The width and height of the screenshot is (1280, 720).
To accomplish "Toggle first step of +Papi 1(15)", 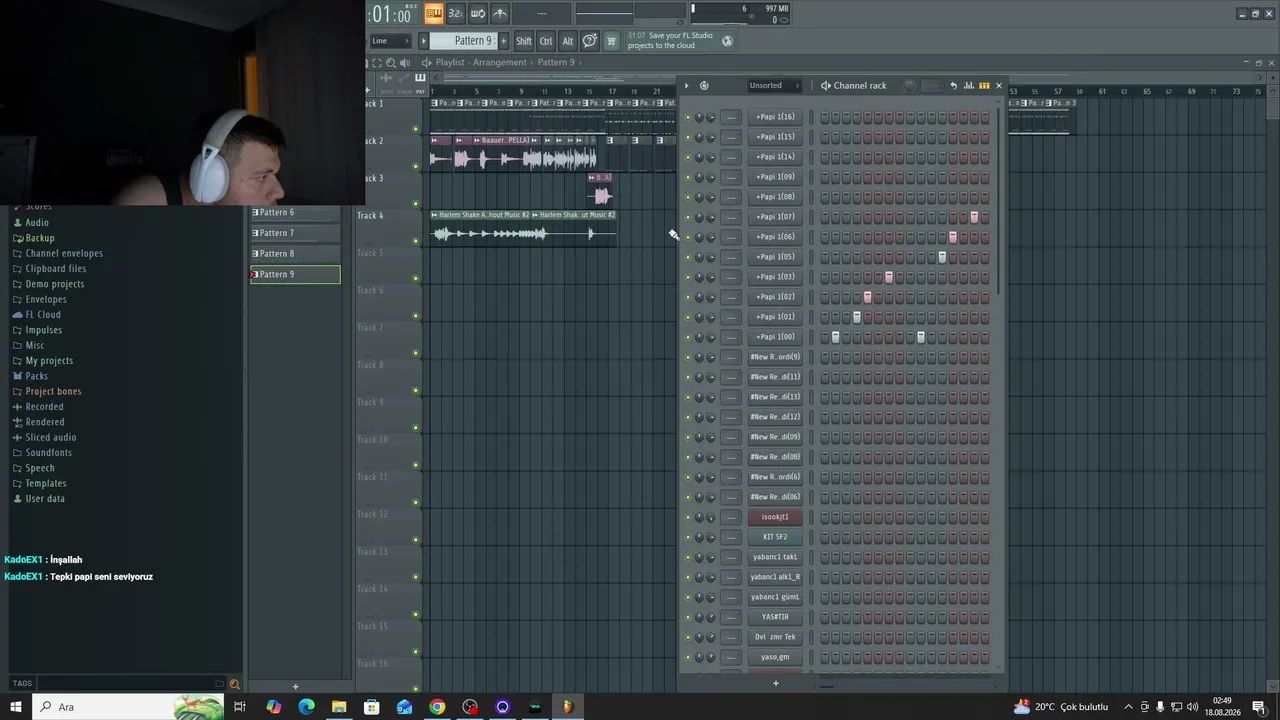I will coord(825,137).
